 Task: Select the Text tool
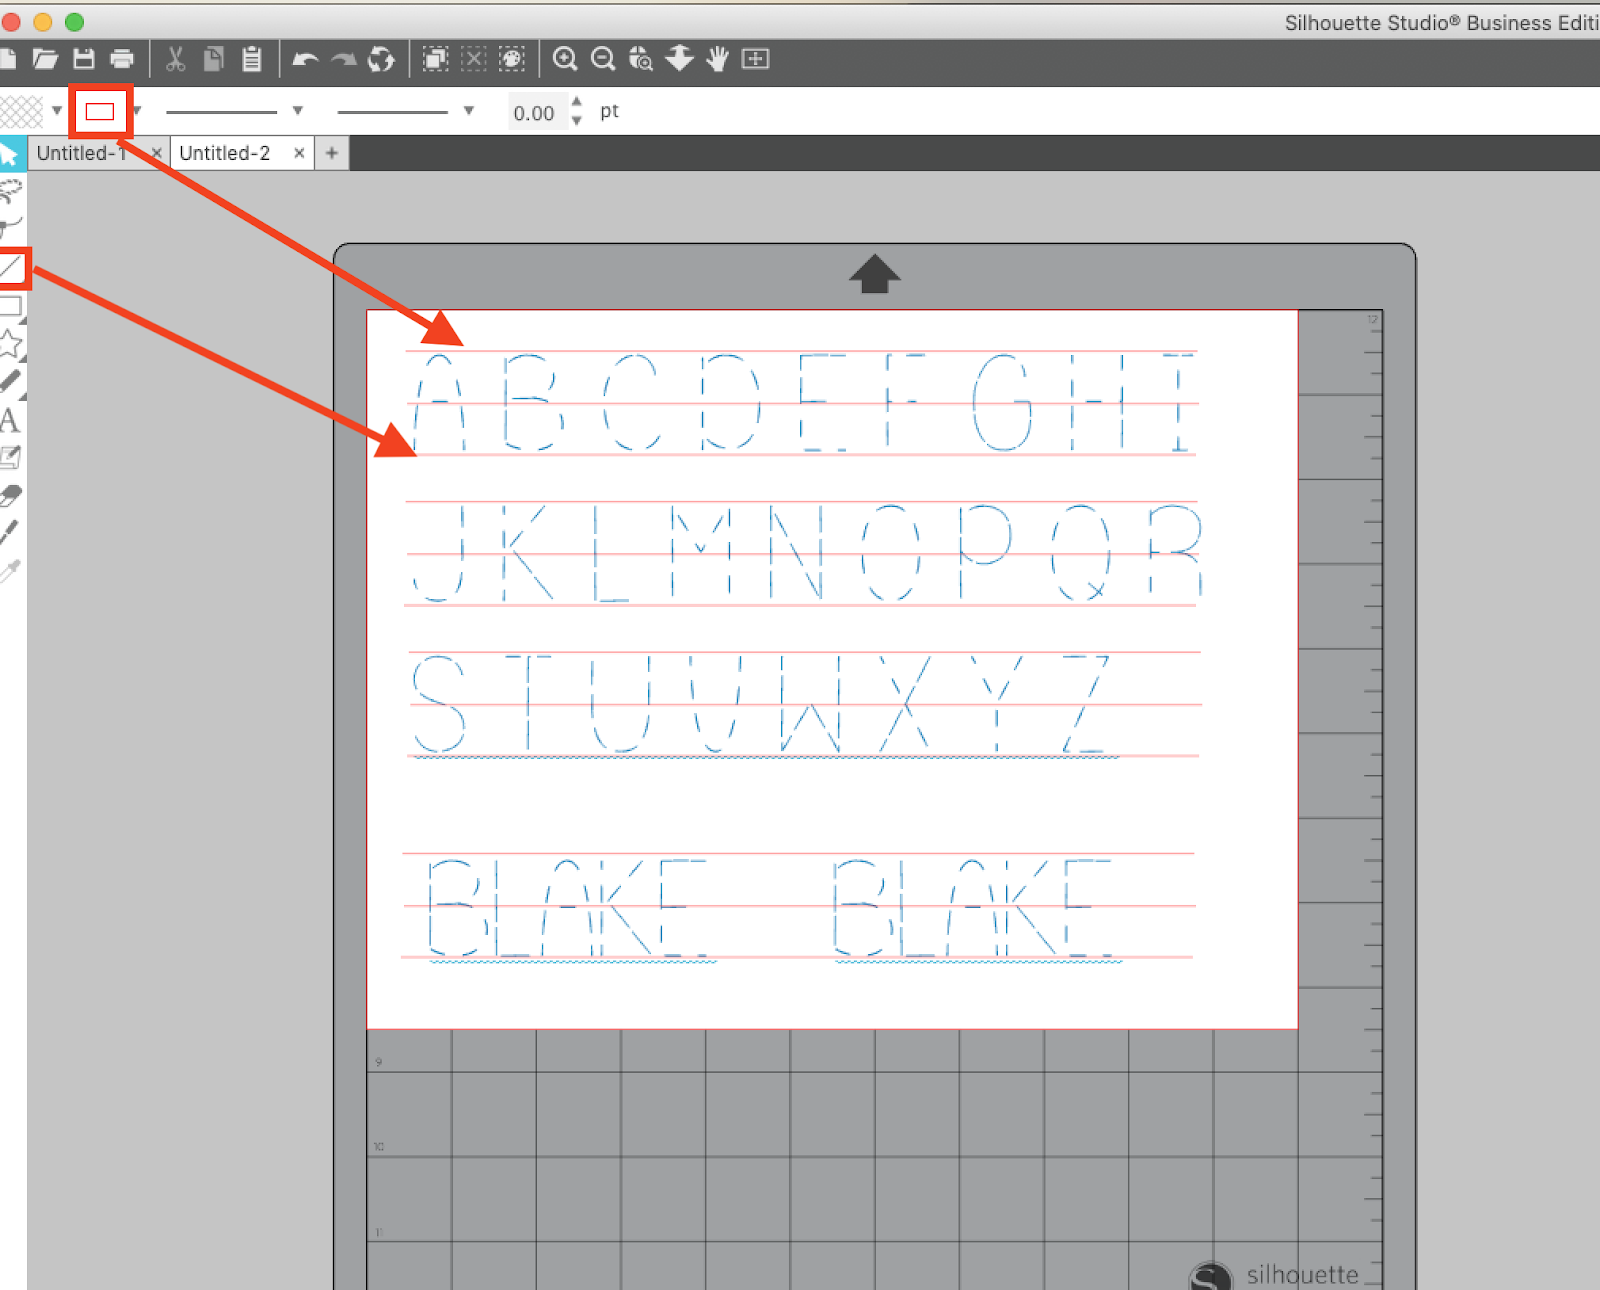(x=10, y=420)
